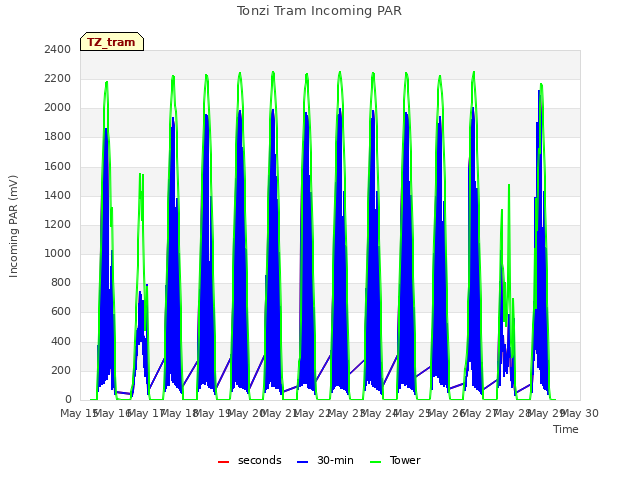Click the 'Tower' legend label
This screenshot has height=480, width=640.
tap(405, 460)
